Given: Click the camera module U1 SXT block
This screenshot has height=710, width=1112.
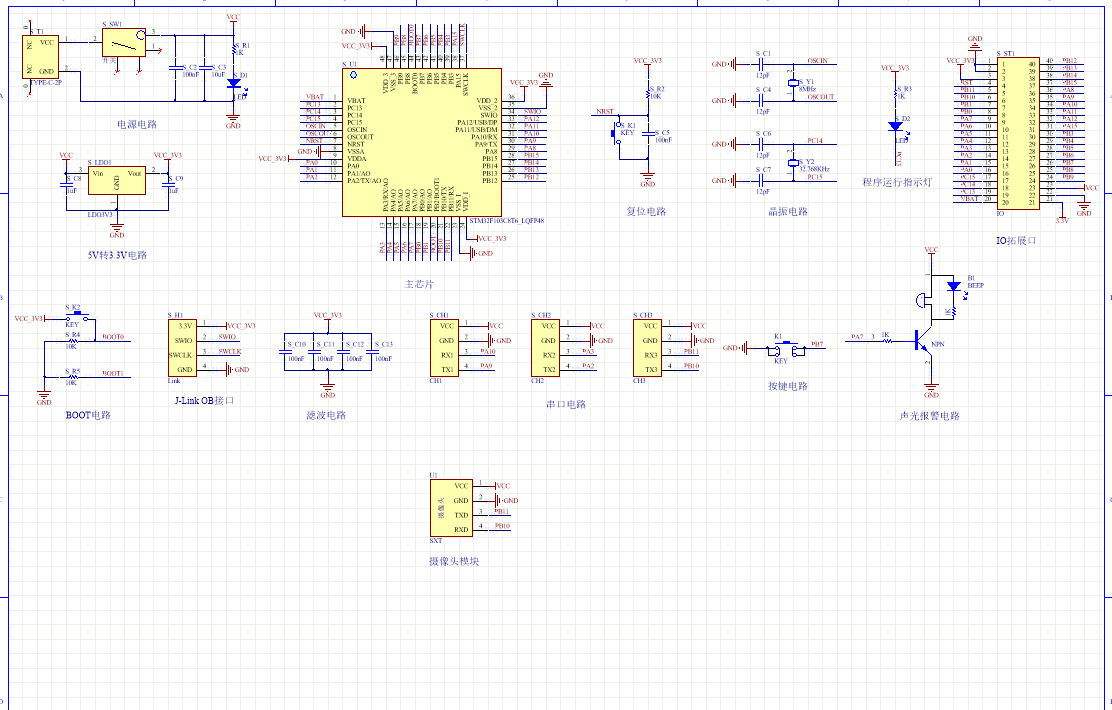Looking at the screenshot, I should (x=451, y=507).
